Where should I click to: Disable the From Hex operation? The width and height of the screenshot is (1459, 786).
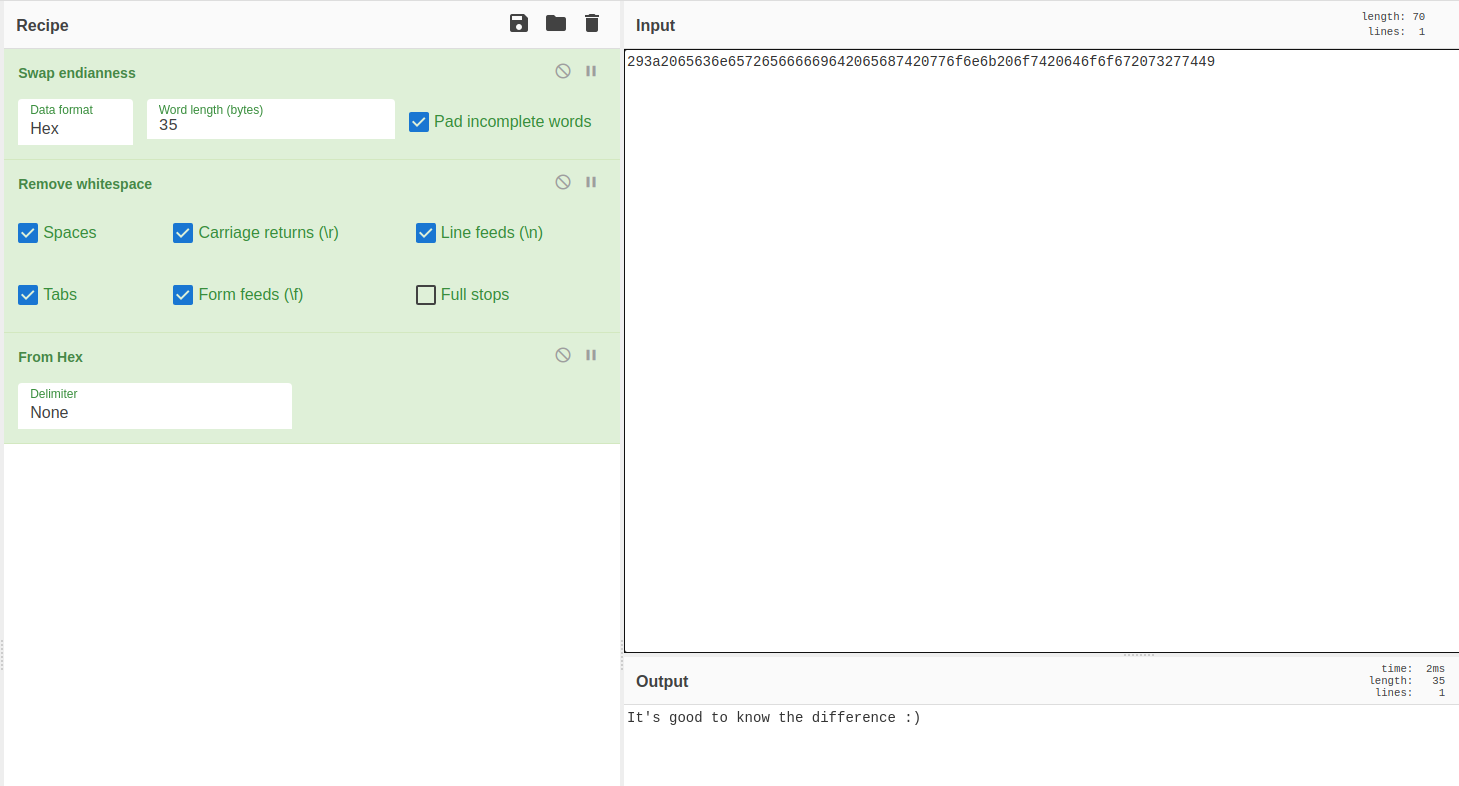click(x=563, y=355)
